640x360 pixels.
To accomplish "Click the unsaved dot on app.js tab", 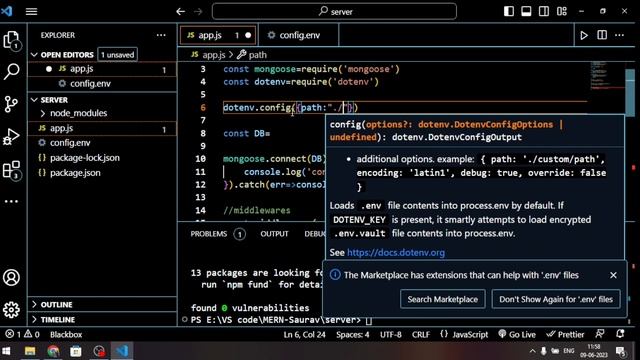I will (248, 36).
